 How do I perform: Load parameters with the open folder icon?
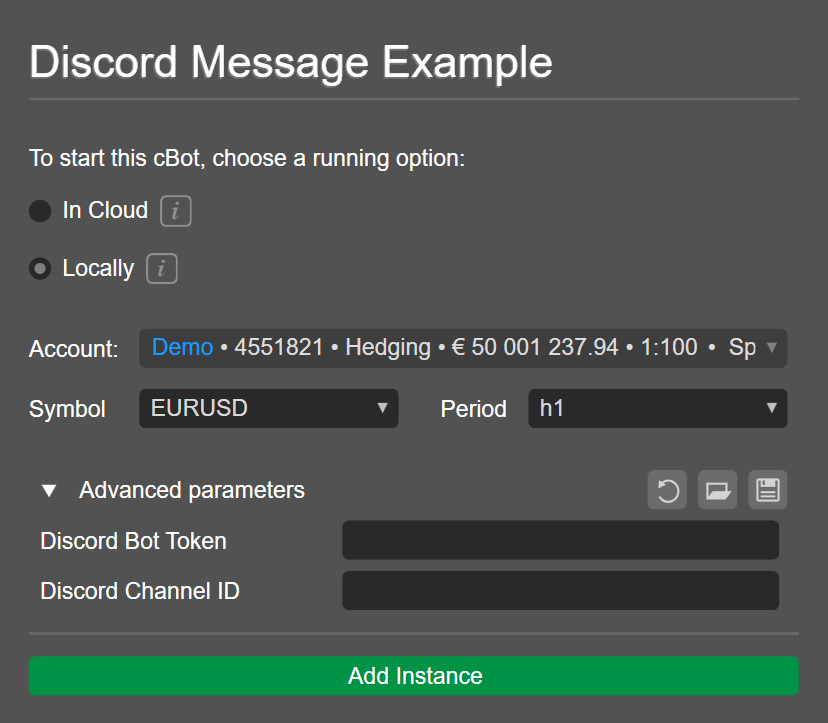coord(718,490)
